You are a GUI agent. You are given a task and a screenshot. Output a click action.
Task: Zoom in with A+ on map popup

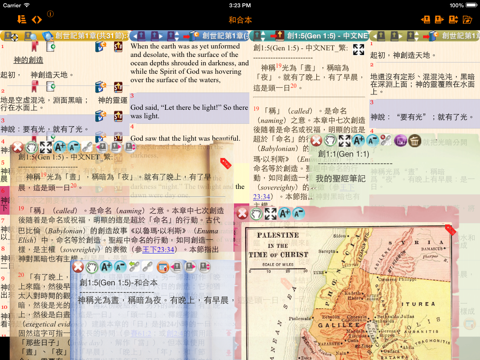[285, 213]
